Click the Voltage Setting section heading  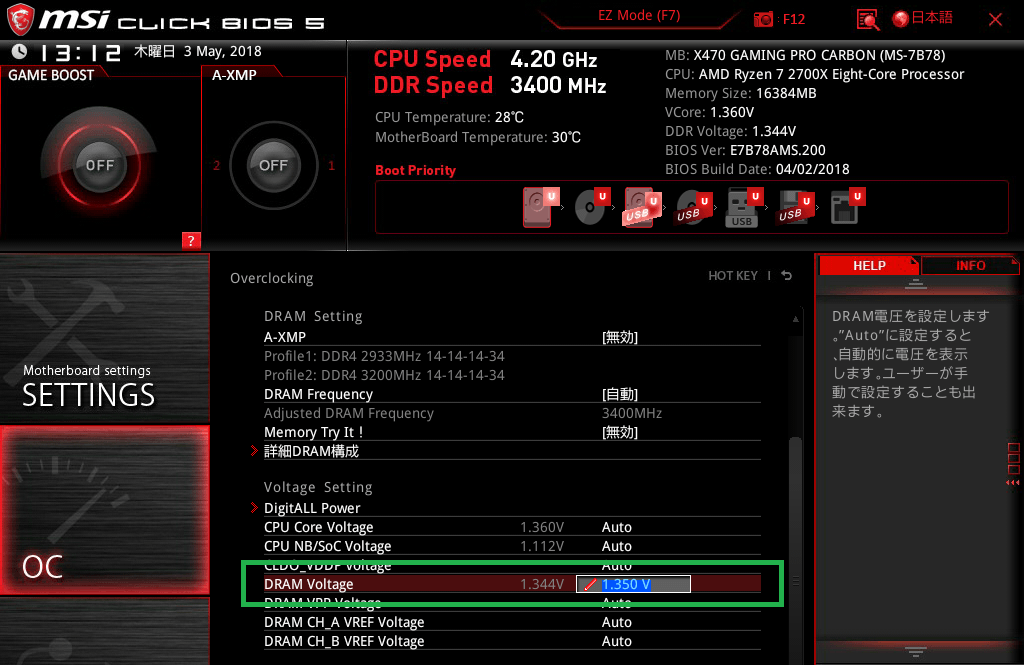coord(318,487)
